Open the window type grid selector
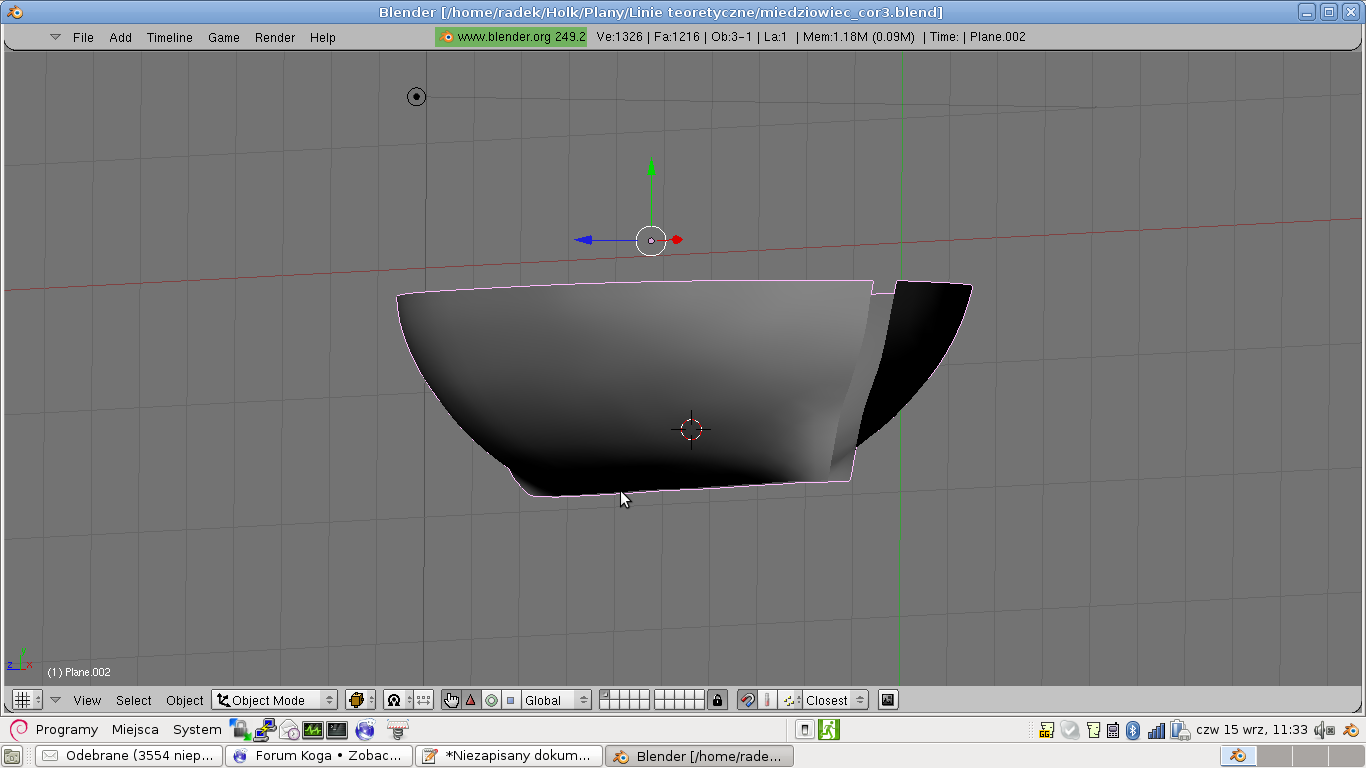Image resolution: width=1366 pixels, height=768 pixels. (26, 700)
